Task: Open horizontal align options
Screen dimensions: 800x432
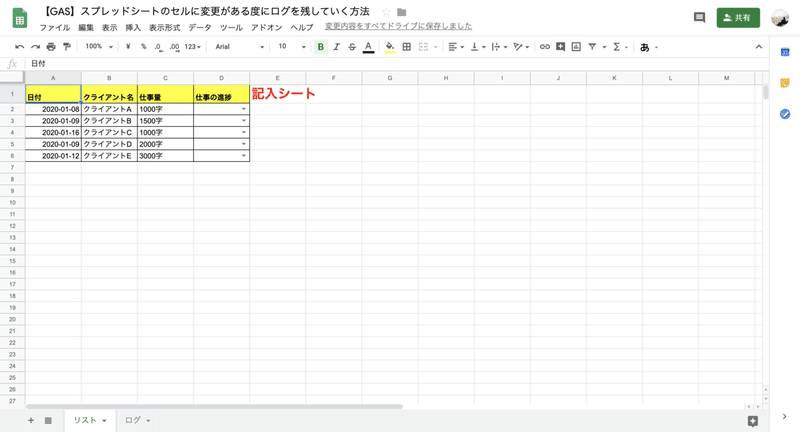Action: [456, 47]
